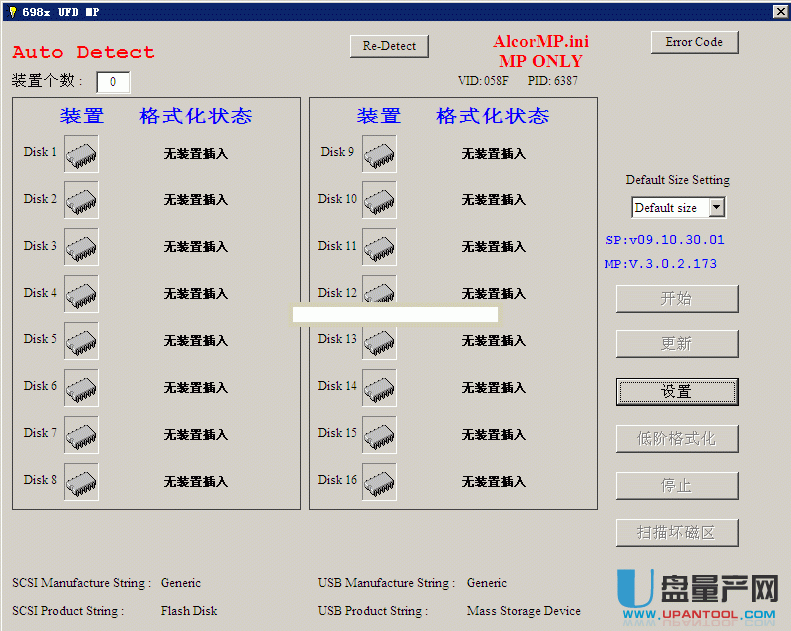This screenshot has height=631, width=791.
Task: Click the Disk 1 chip icon
Action: click(81, 154)
